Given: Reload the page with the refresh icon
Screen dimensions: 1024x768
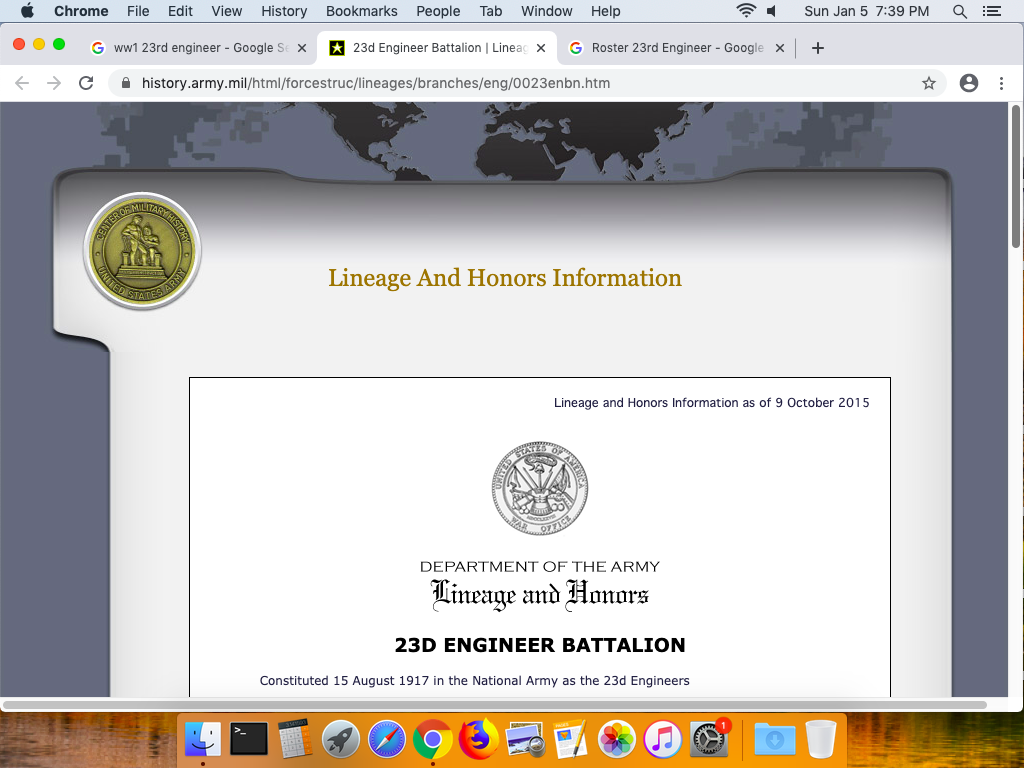Looking at the screenshot, I should [86, 83].
